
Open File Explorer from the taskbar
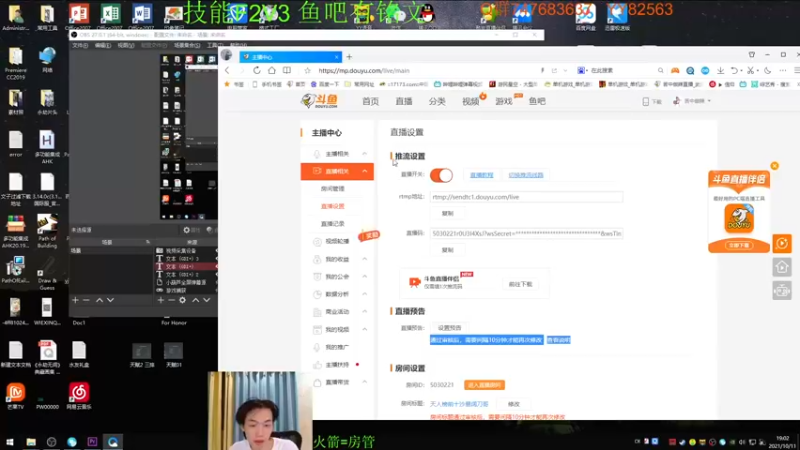pyautogui.click(x=31, y=442)
